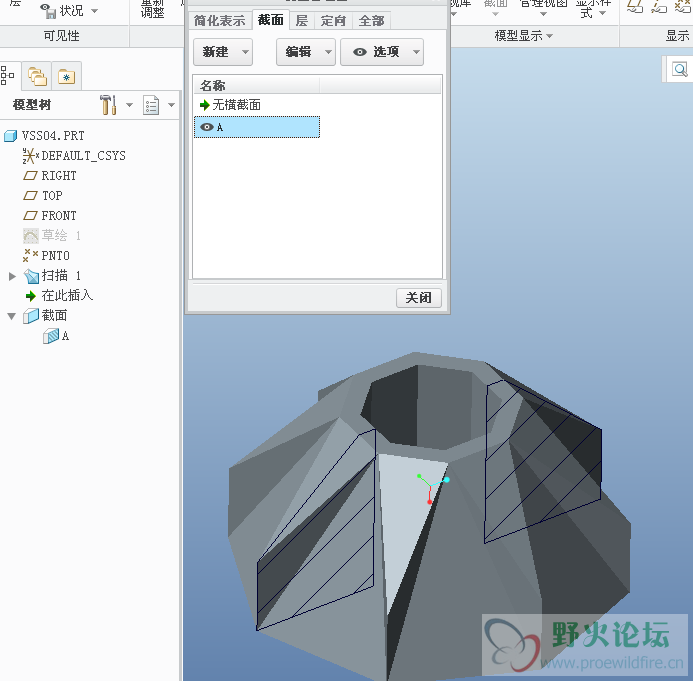Click the model tree show list icon
Screen dimensions: 693x681
point(151,105)
